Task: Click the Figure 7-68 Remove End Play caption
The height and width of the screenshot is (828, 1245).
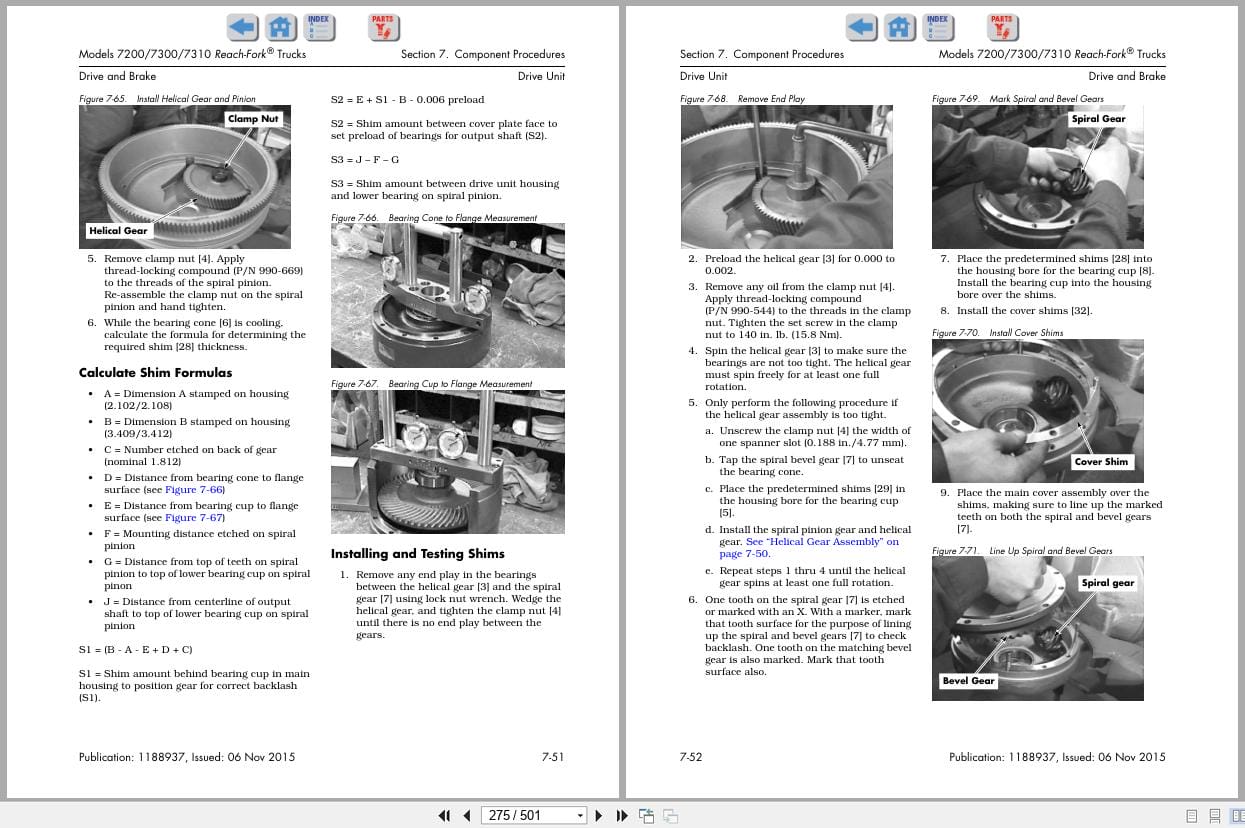Action: (742, 99)
